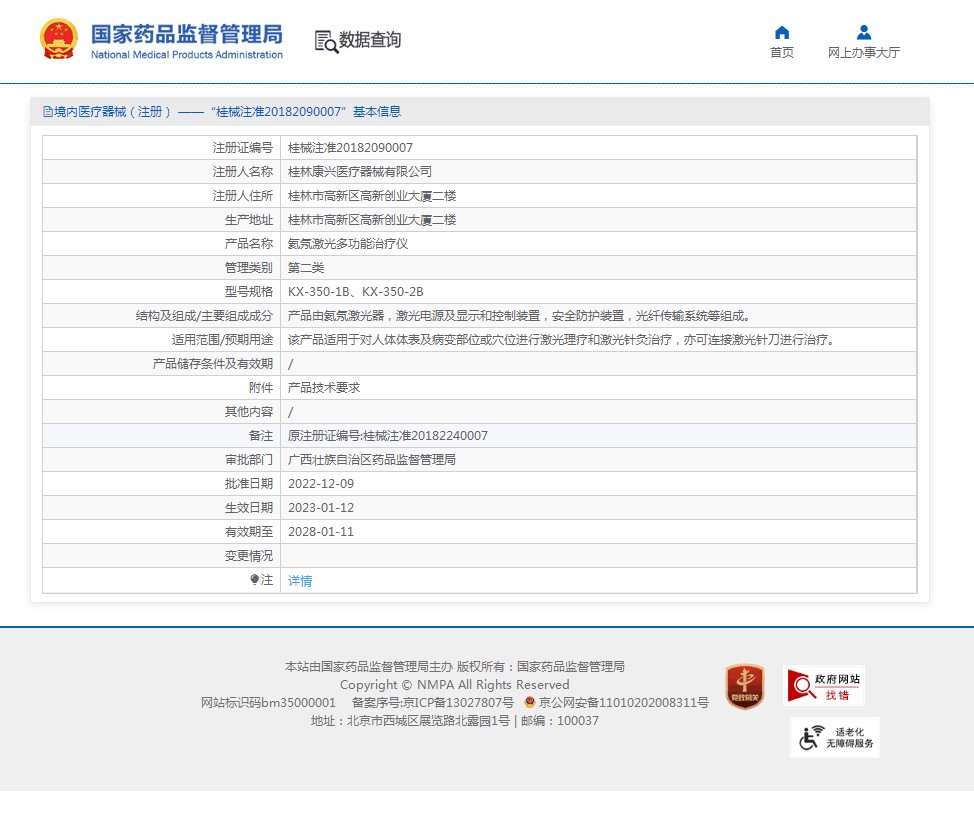Click the 首页 text link

[x=782, y=53]
